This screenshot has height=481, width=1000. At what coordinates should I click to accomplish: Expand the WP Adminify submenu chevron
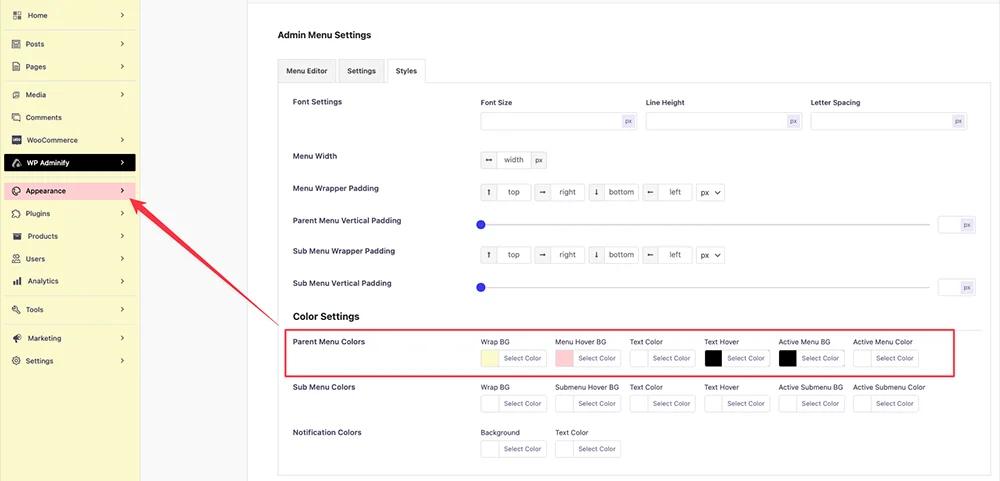(x=122, y=163)
